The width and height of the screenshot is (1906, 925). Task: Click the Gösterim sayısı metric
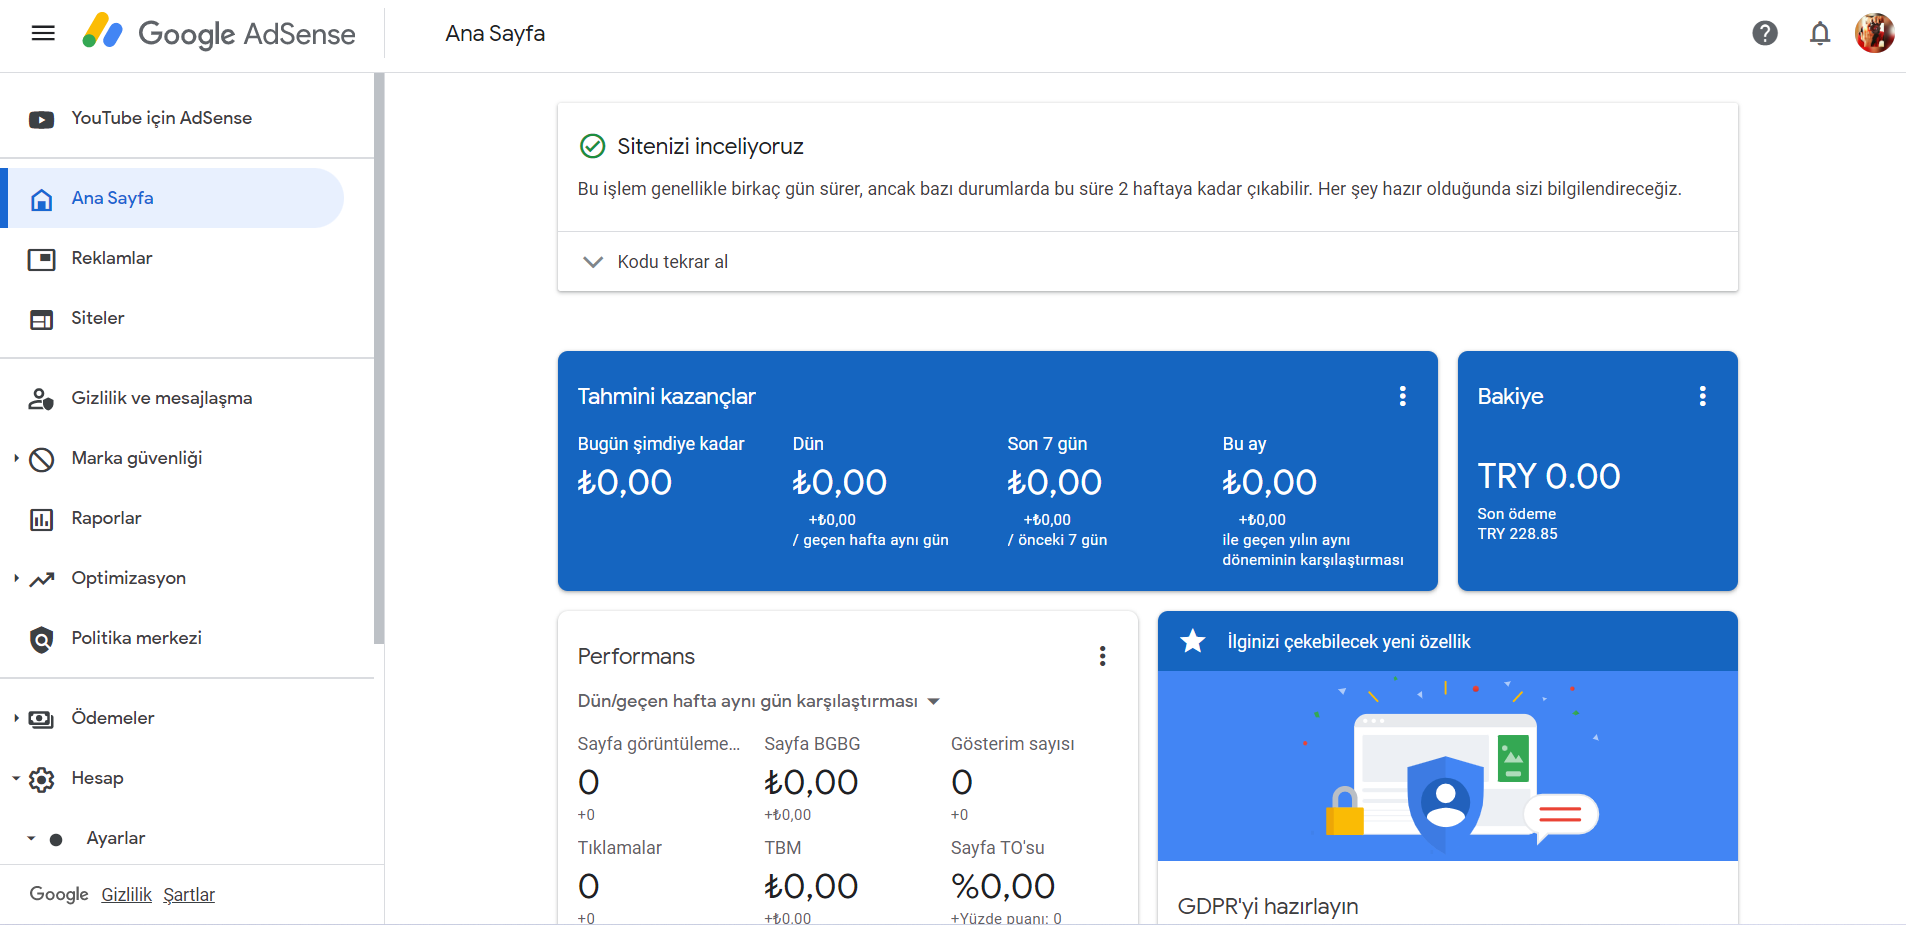click(1012, 780)
